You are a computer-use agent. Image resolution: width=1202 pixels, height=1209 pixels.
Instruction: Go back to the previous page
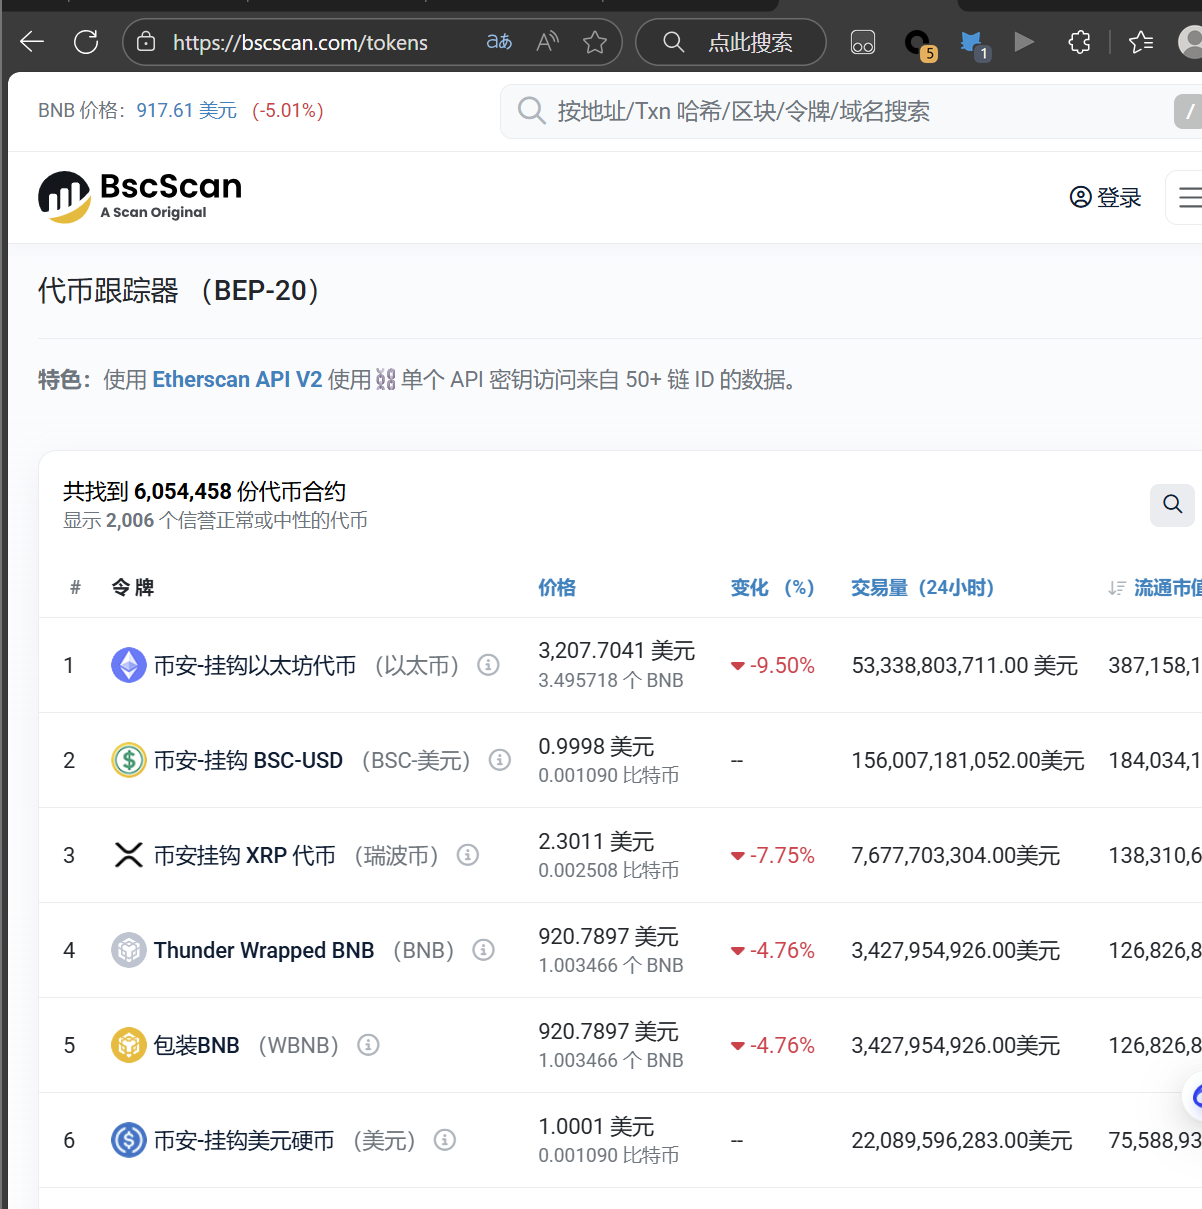click(32, 42)
